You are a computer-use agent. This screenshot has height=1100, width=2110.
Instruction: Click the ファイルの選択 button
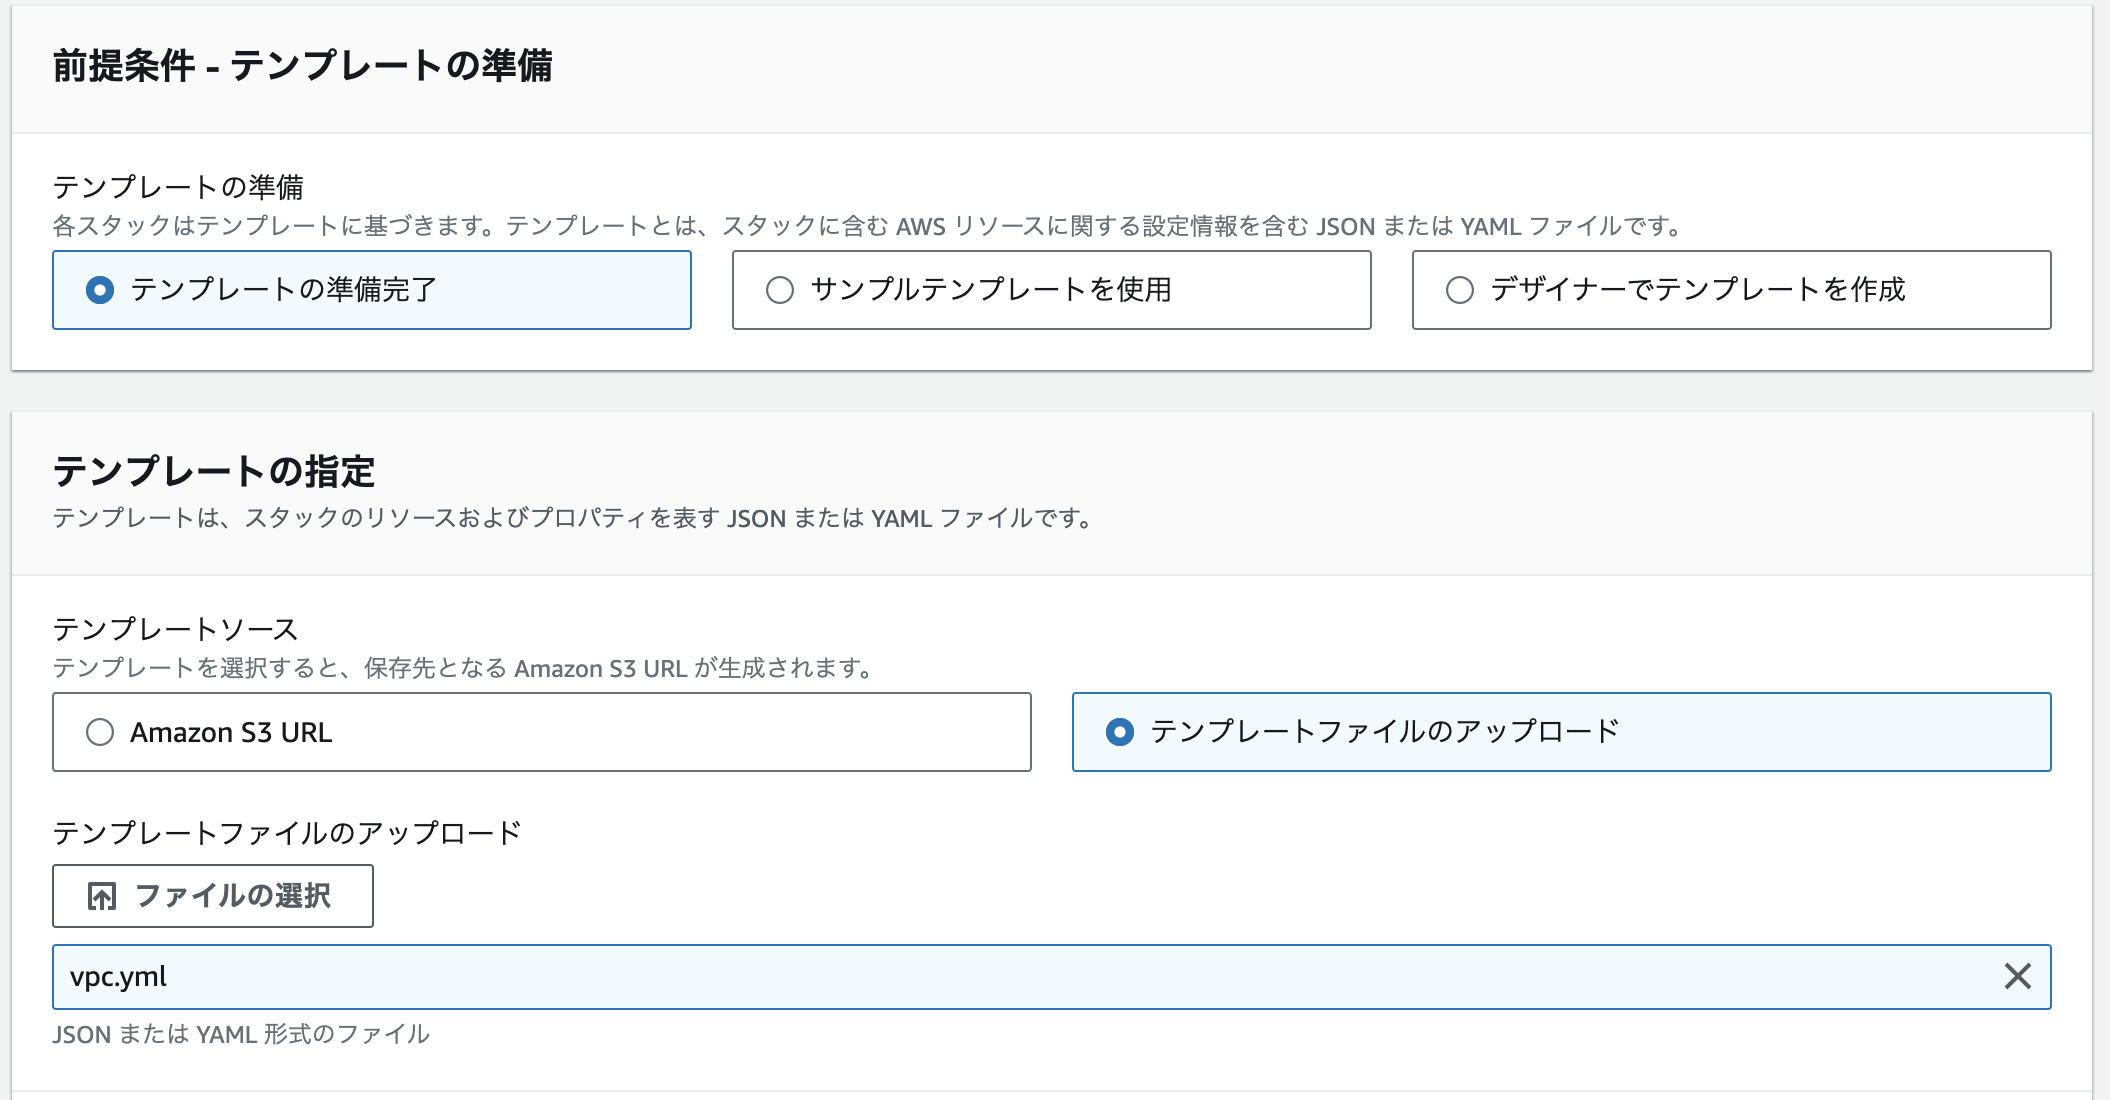pyautogui.click(x=212, y=896)
